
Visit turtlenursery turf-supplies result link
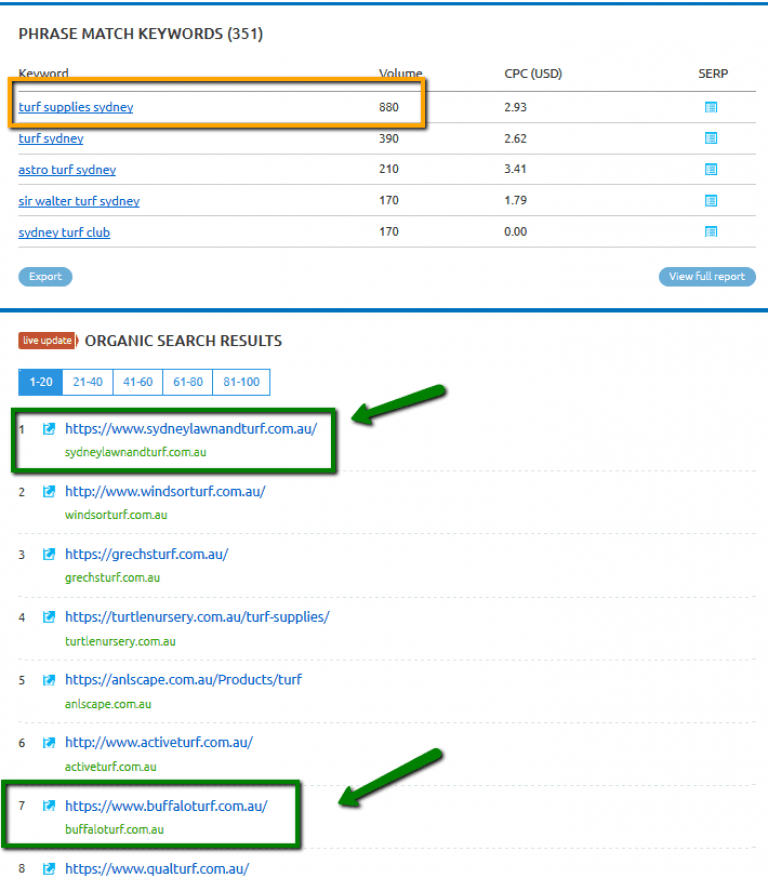[197, 617]
